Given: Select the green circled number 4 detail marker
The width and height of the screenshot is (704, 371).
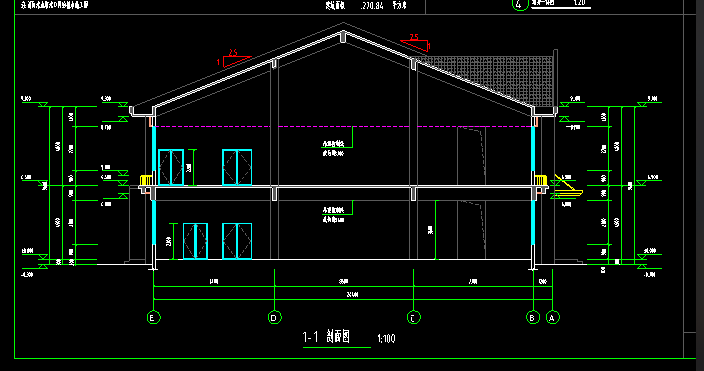Looking at the screenshot, I should click(519, 4).
